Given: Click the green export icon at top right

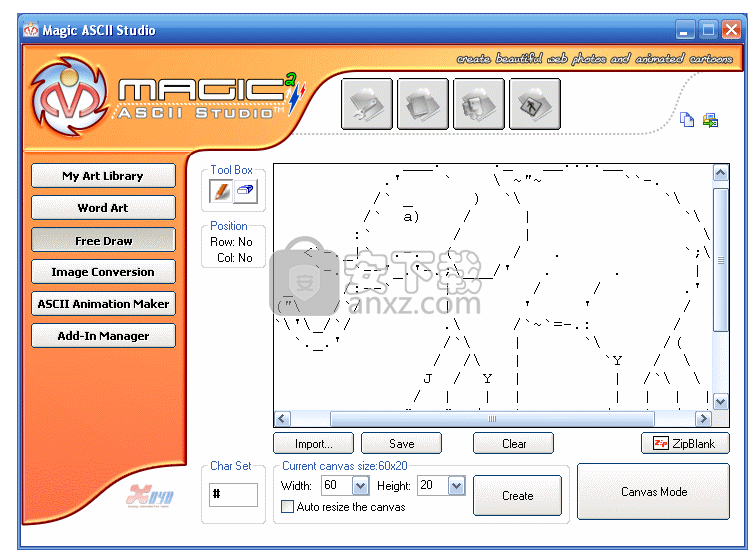Looking at the screenshot, I should point(710,120).
